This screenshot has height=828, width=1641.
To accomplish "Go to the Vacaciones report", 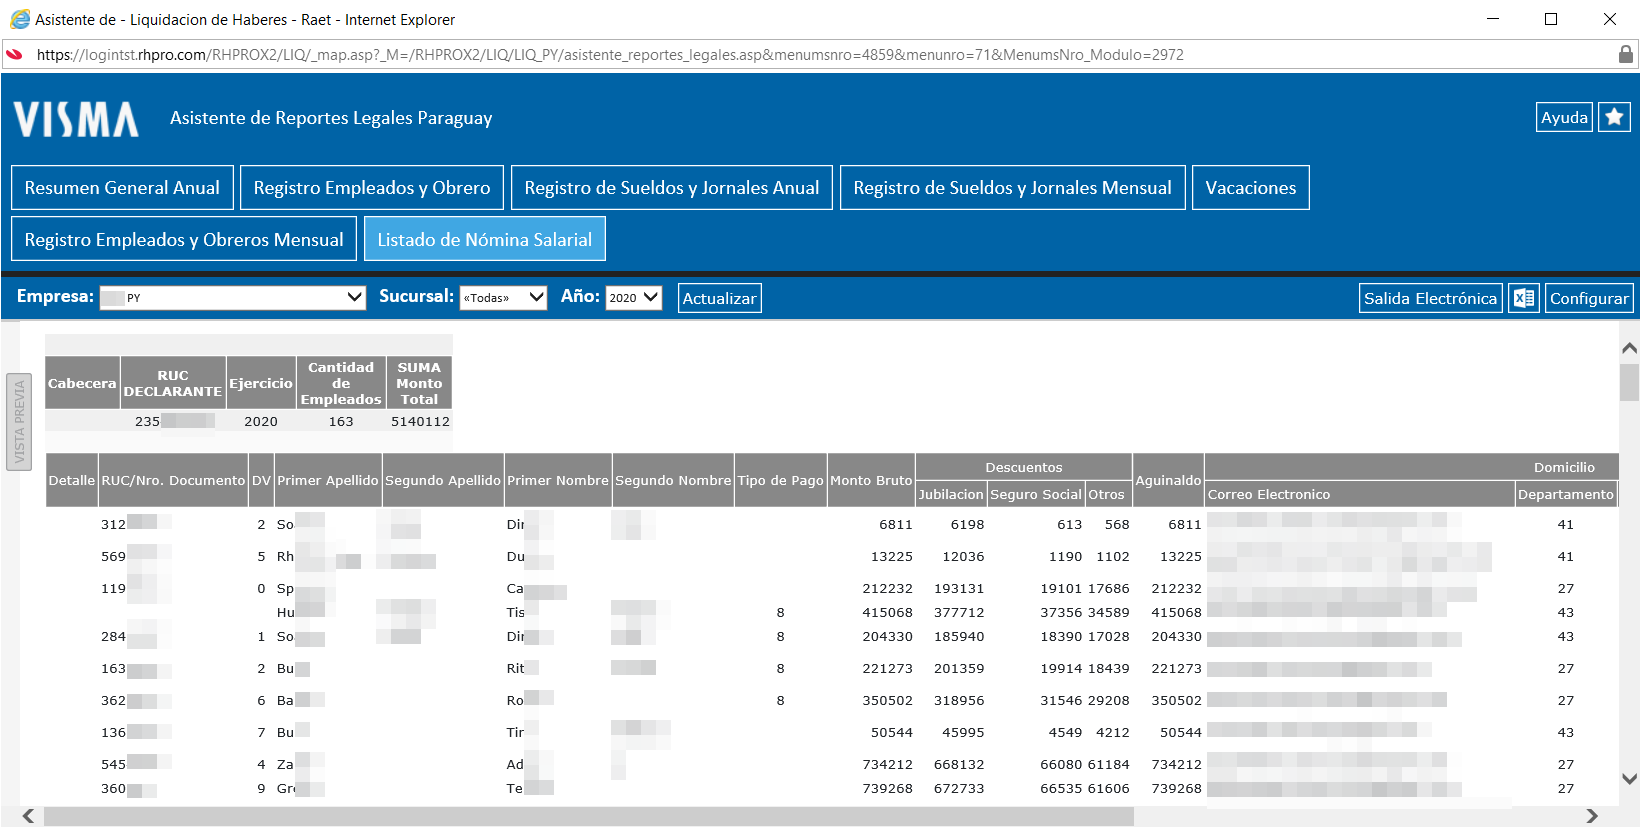I will click(x=1250, y=188).
